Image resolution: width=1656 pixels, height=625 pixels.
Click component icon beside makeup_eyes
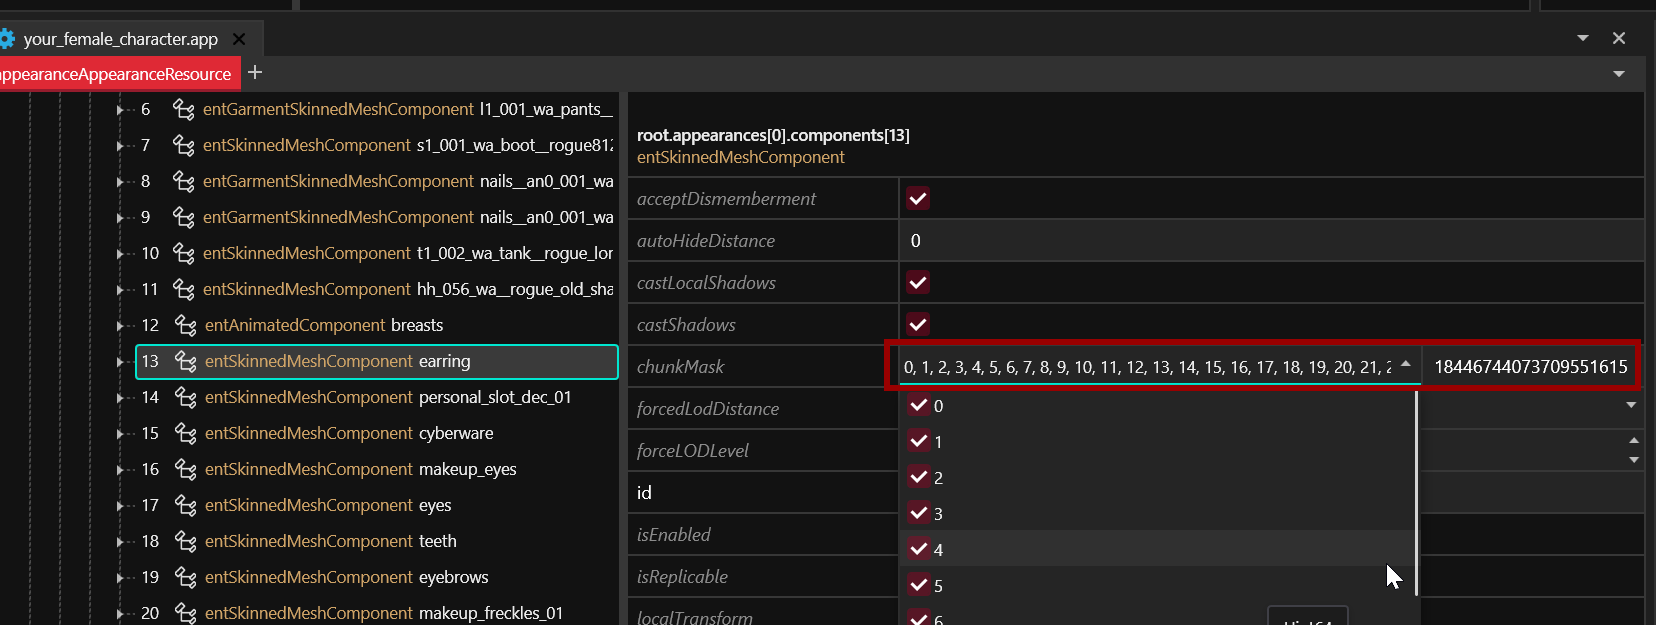[x=185, y=469]
